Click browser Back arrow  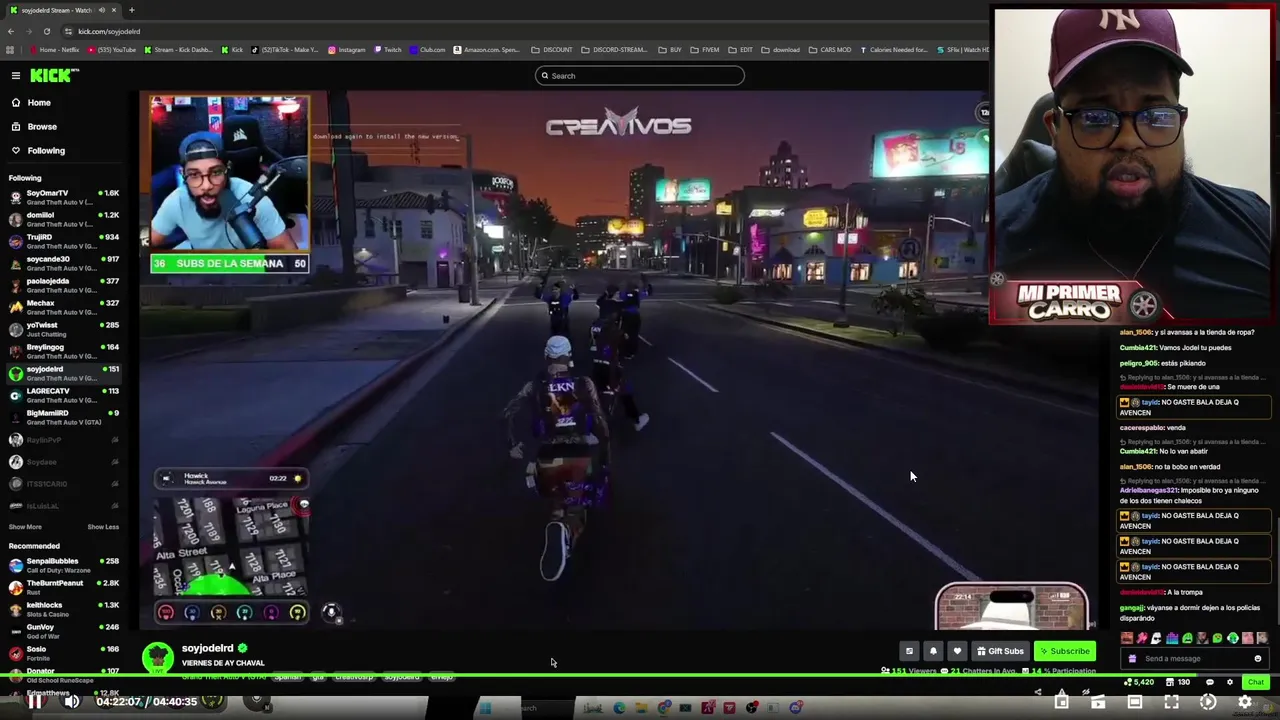click(10, 31)
